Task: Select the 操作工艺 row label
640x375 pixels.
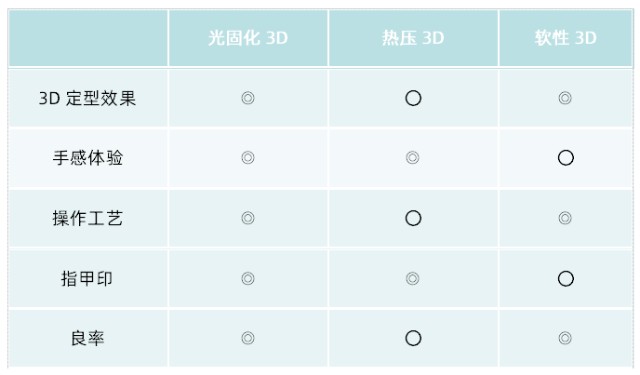Action: (87, 218)
